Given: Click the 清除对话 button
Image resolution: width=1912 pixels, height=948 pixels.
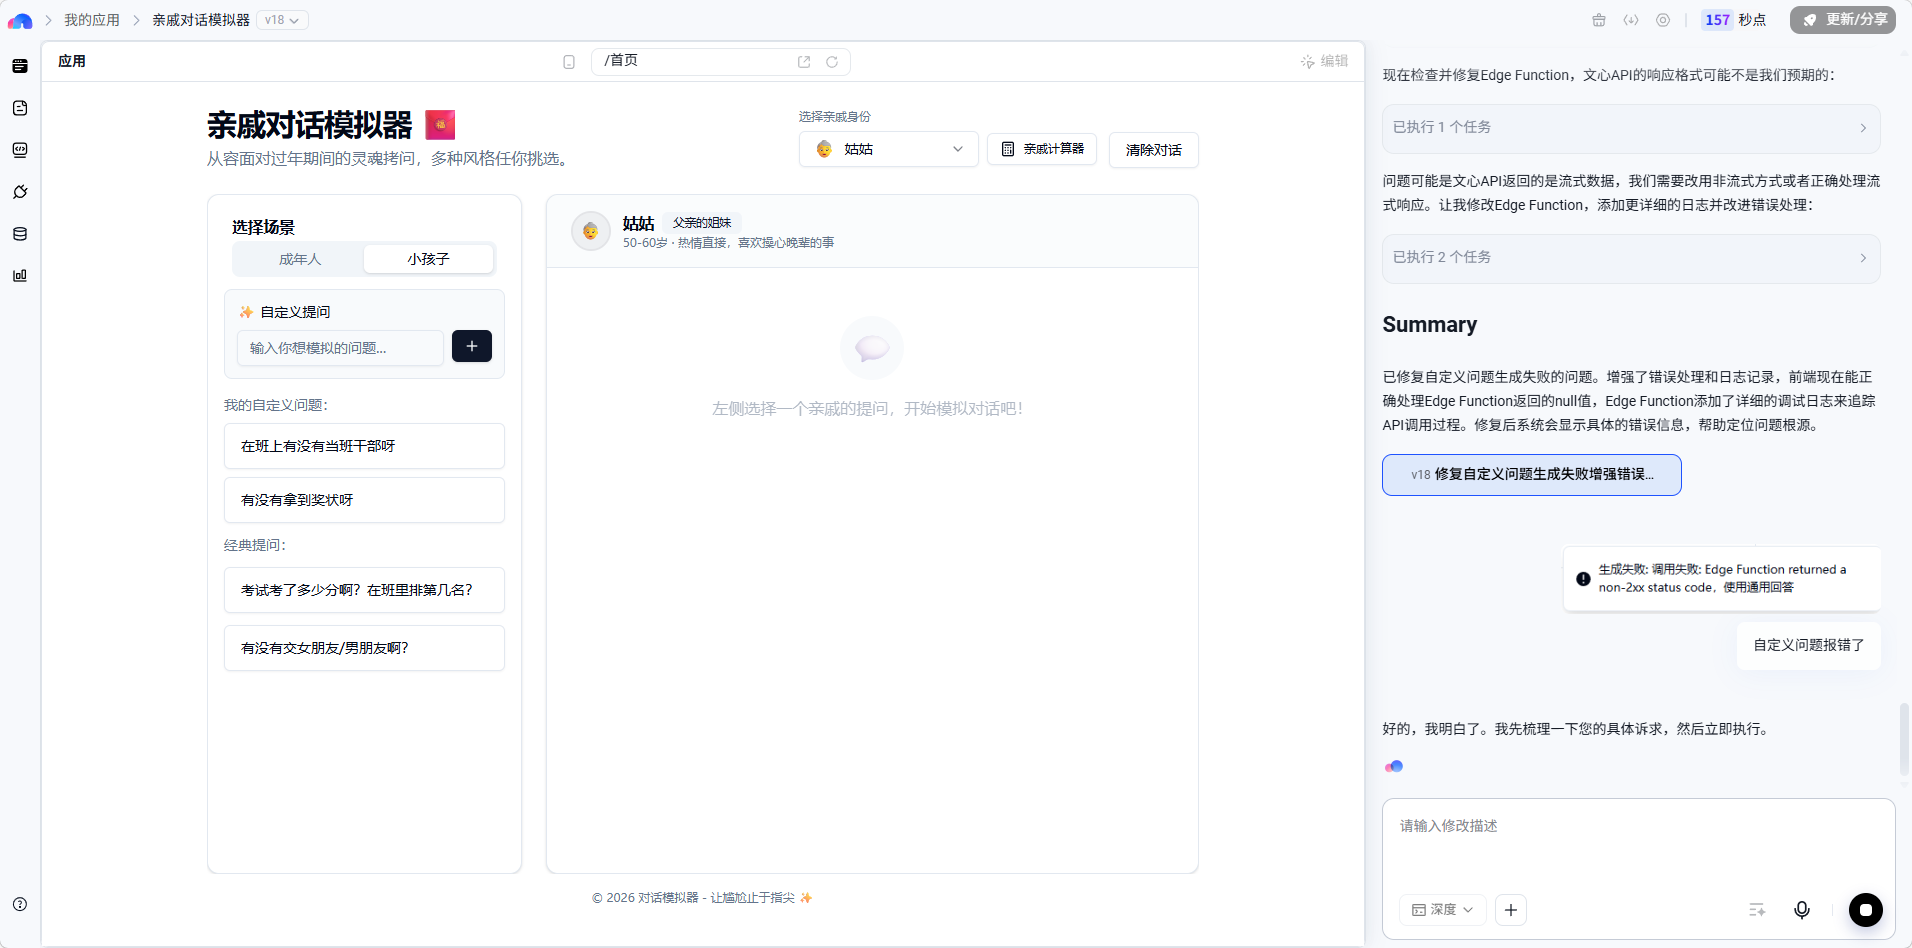Looking at the screenshot, I should [x=1153, y=150].
